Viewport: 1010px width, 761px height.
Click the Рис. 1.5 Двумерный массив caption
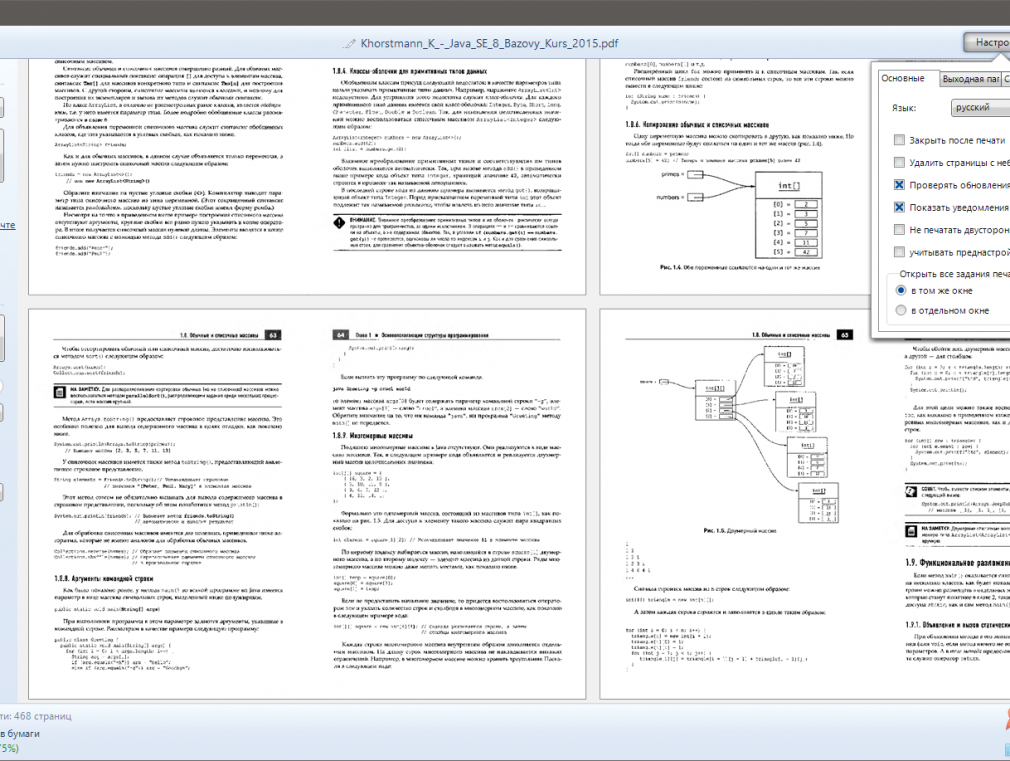[739, 531]
